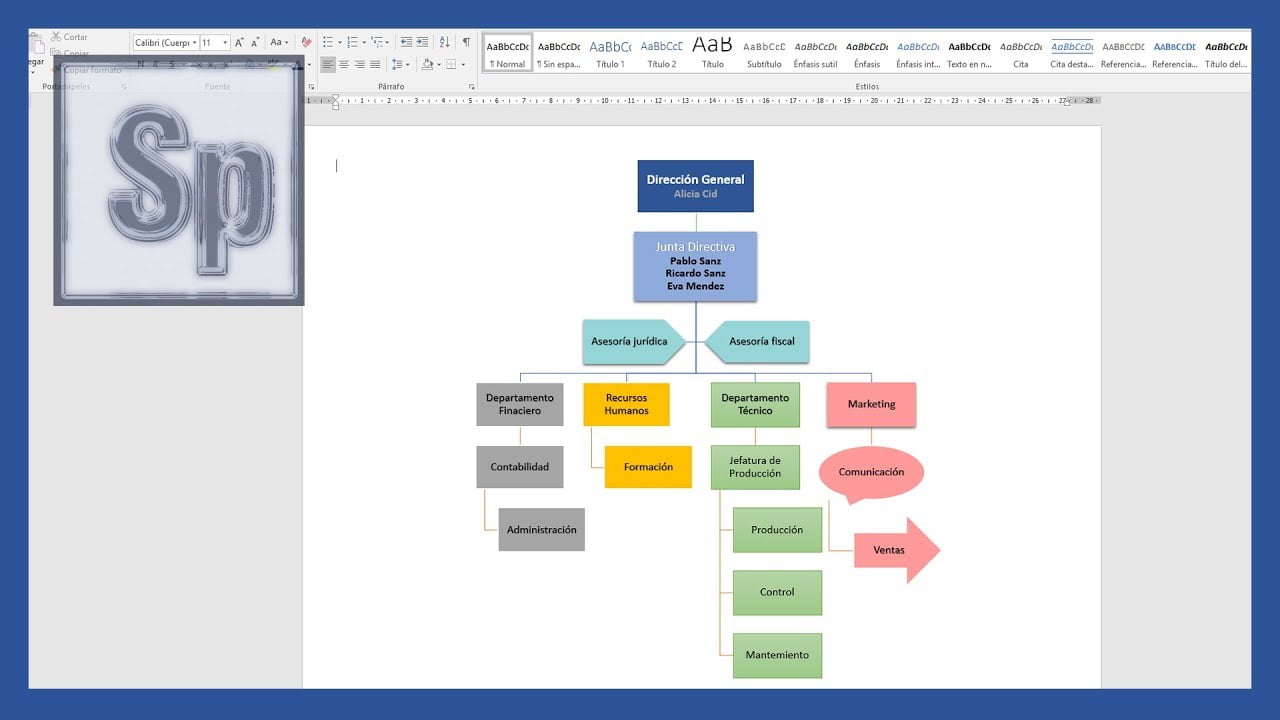Clear all formatting with the eraser icon

point(306,42)
